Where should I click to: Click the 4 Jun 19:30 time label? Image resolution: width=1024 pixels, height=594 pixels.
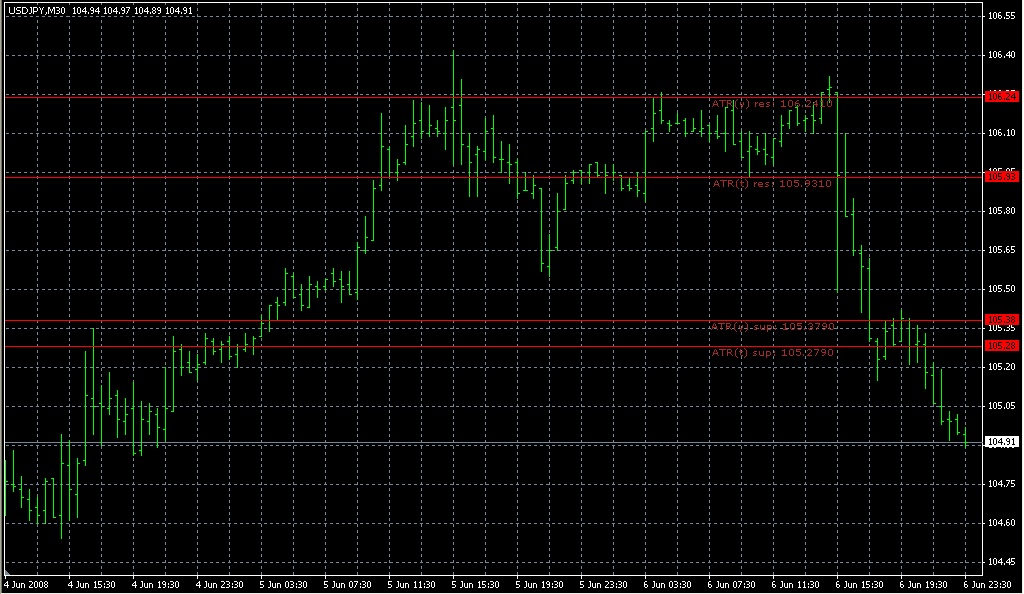coord(155,584)
